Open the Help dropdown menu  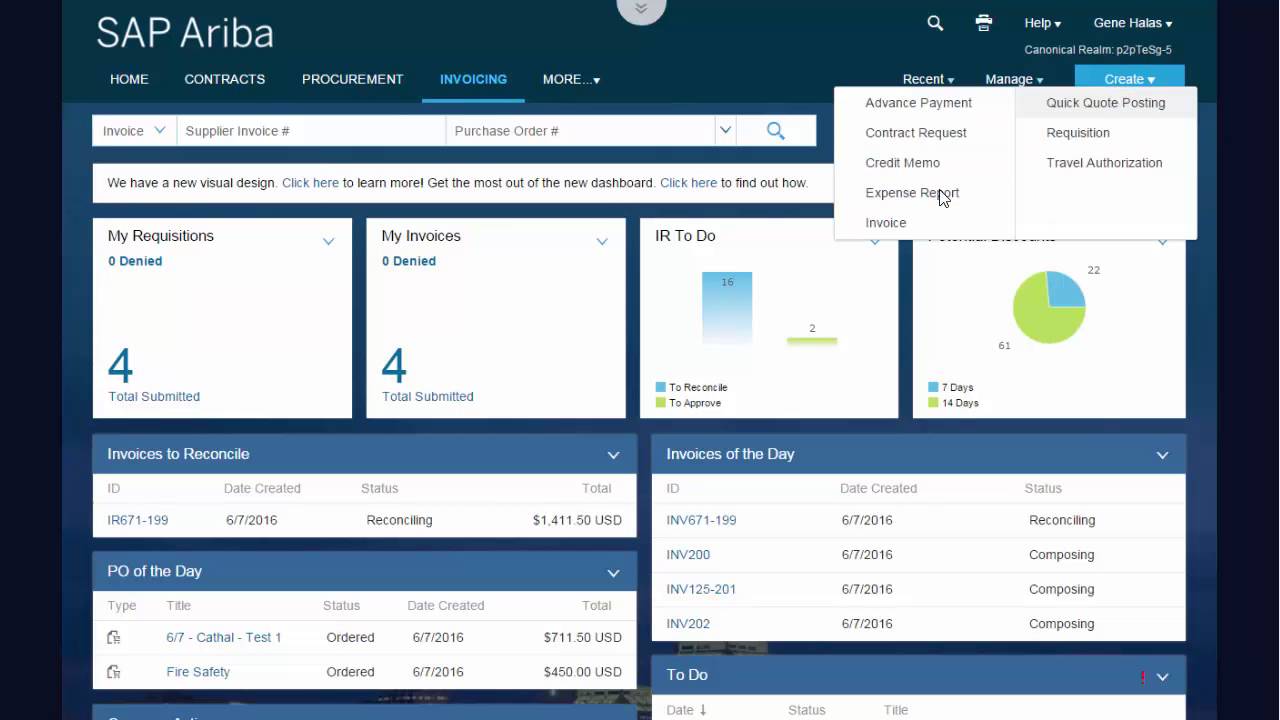pos(1043,23)
